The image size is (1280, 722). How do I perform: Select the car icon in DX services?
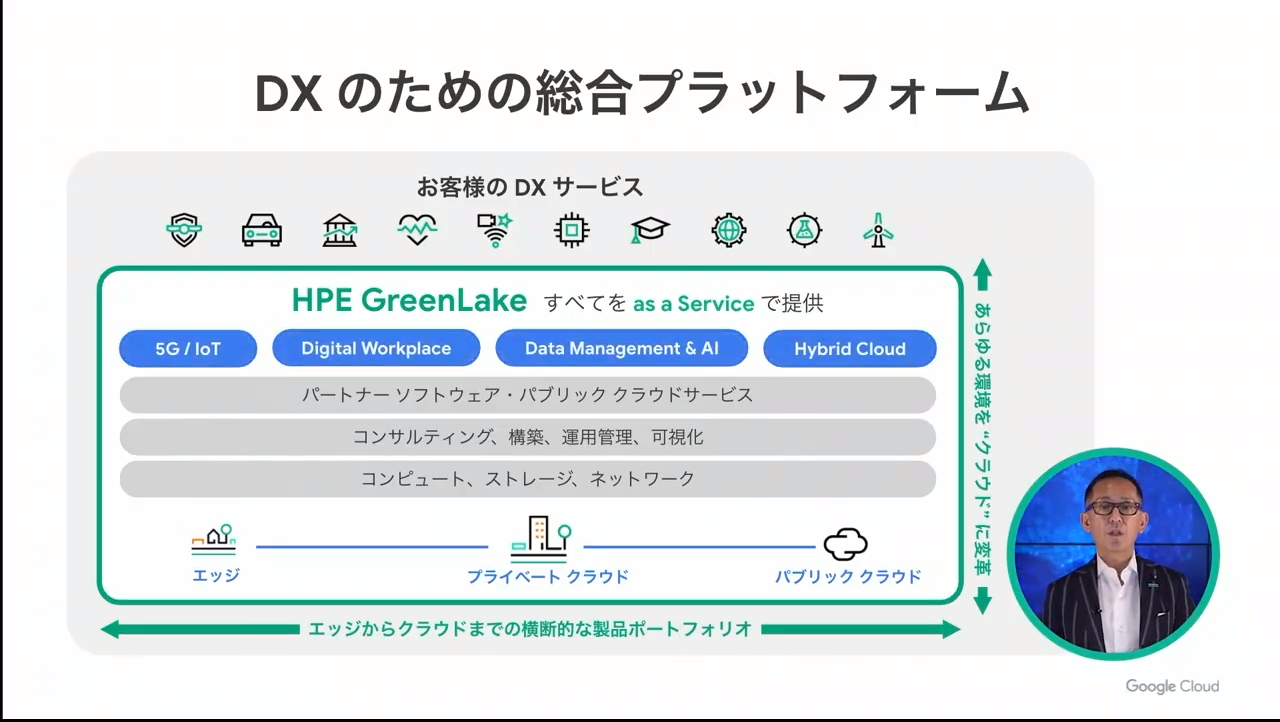(x=262, y=231)
